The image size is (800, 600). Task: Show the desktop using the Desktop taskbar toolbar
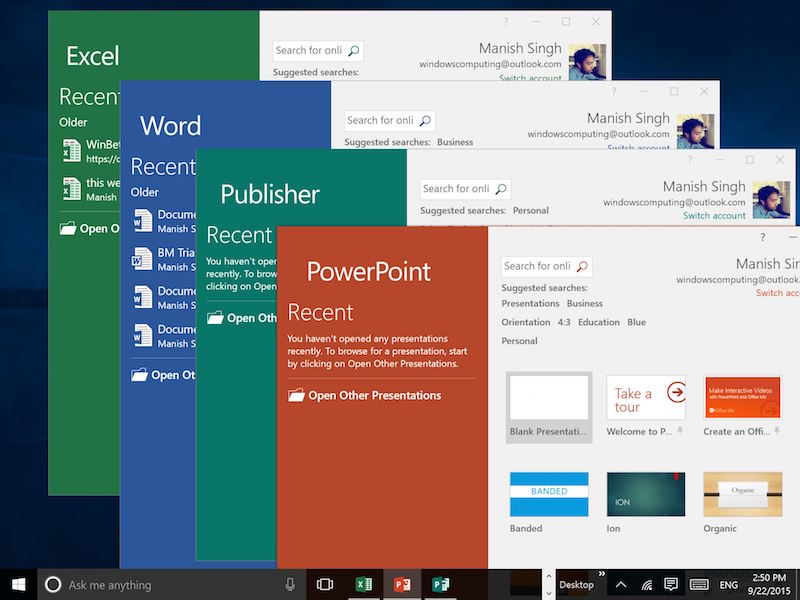[578, 584]
